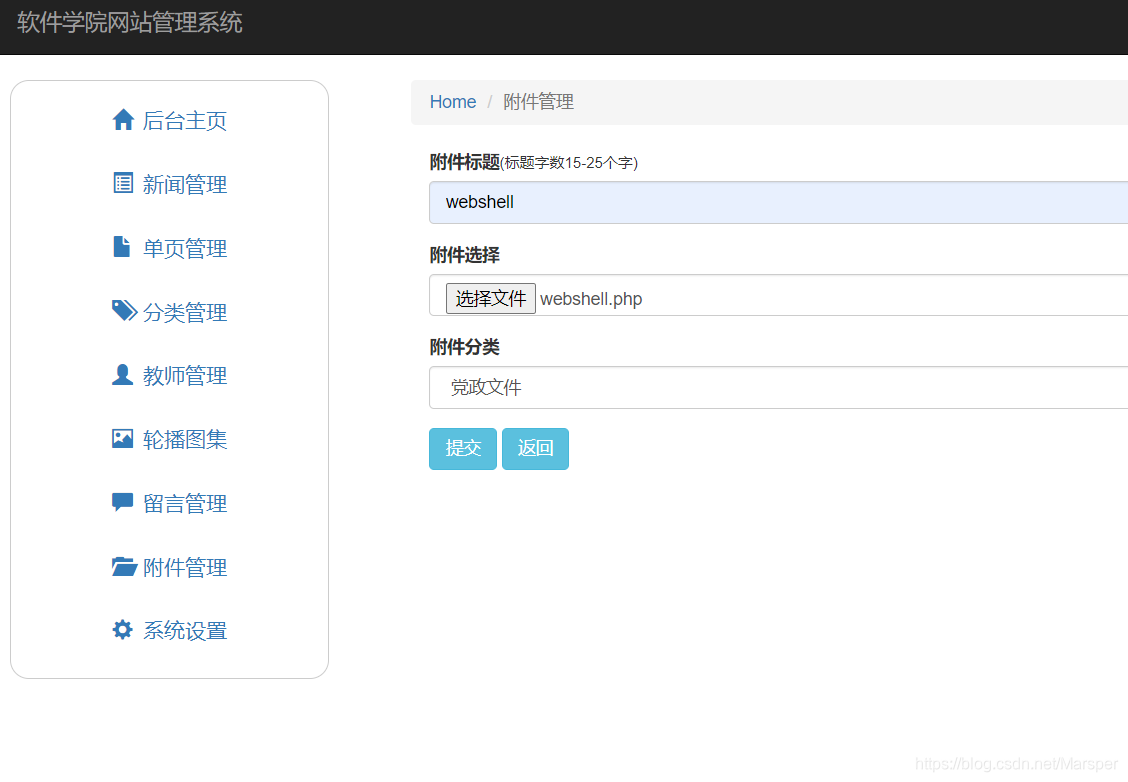The image size is (1128, 782).
Task: Click the open-folder icon beside 附件管理
Action: 124,566
